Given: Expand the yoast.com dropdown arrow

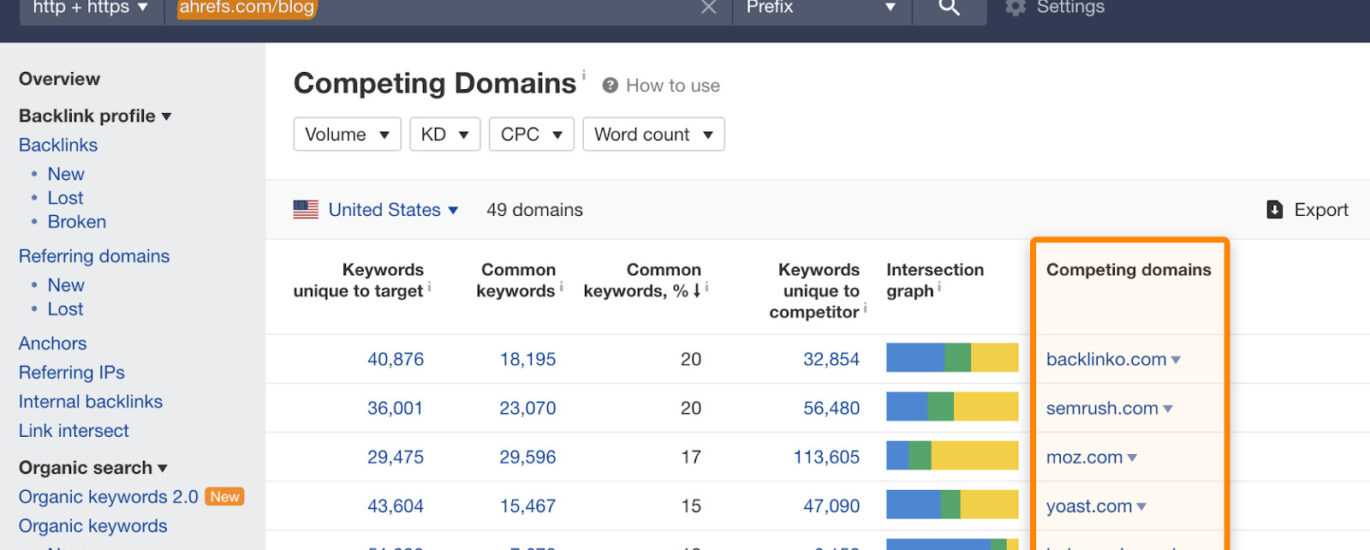Looking at the screenshot, I should click(1142, 507).
